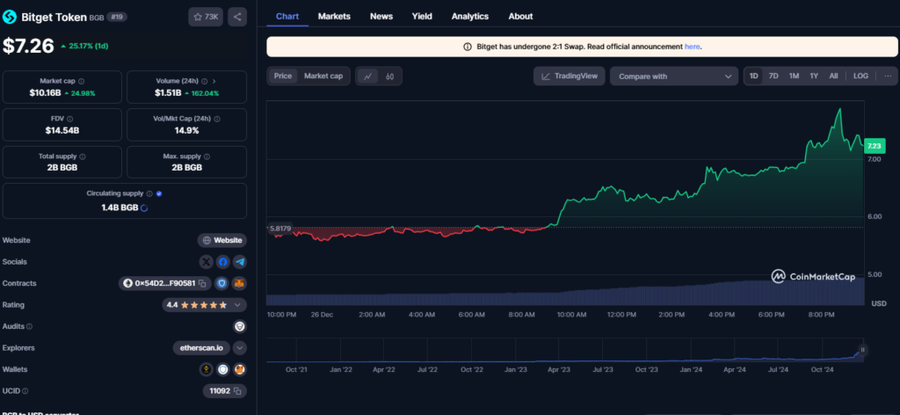Click the Audits info icon
The image size is (900, 415).
(x=29, y=327)
